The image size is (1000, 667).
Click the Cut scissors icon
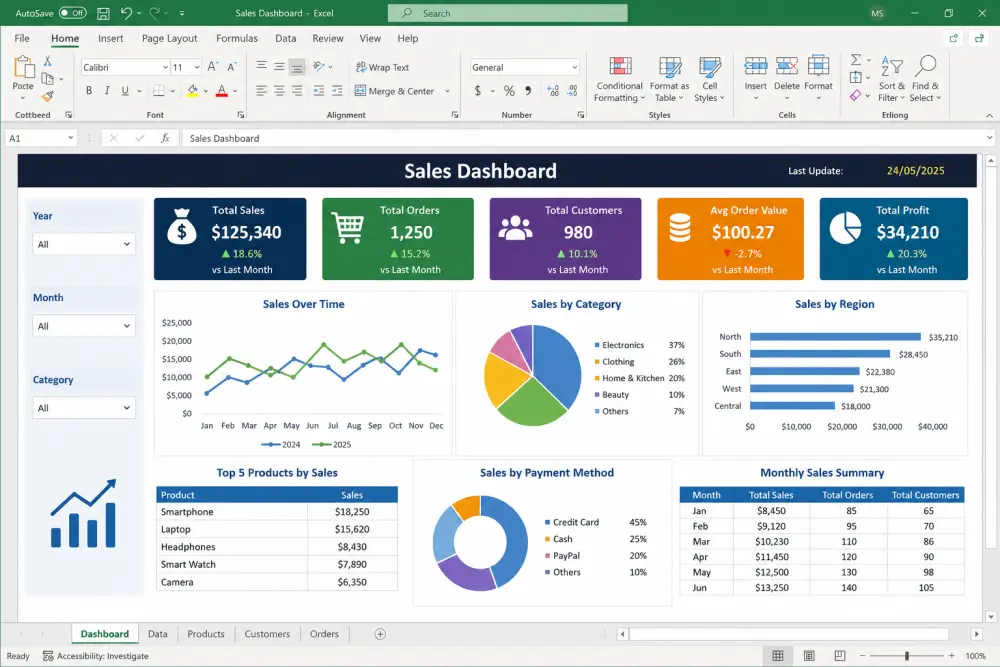click(47, 61)
